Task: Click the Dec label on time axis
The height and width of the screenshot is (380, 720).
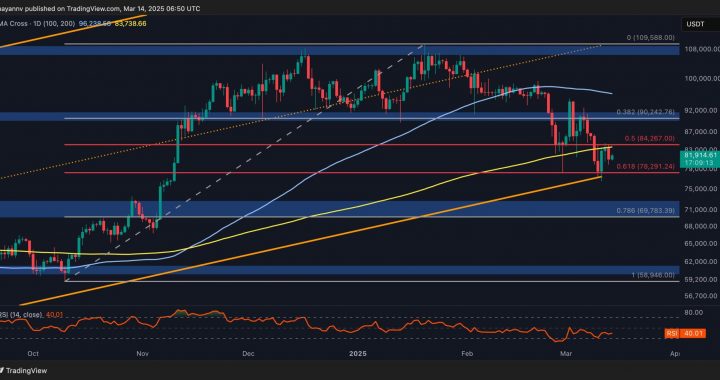Action: click(248, 354)
